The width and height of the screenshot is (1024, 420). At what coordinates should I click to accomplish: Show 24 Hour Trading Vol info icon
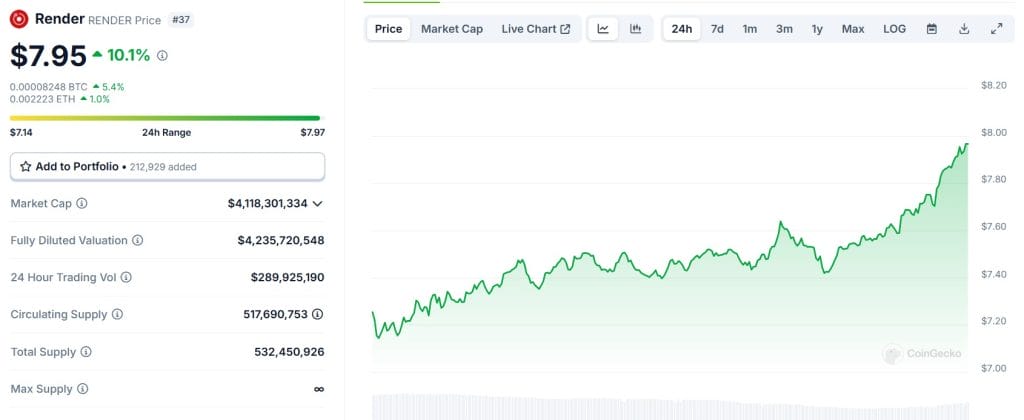pyautogui.click(x=126, y=278)
